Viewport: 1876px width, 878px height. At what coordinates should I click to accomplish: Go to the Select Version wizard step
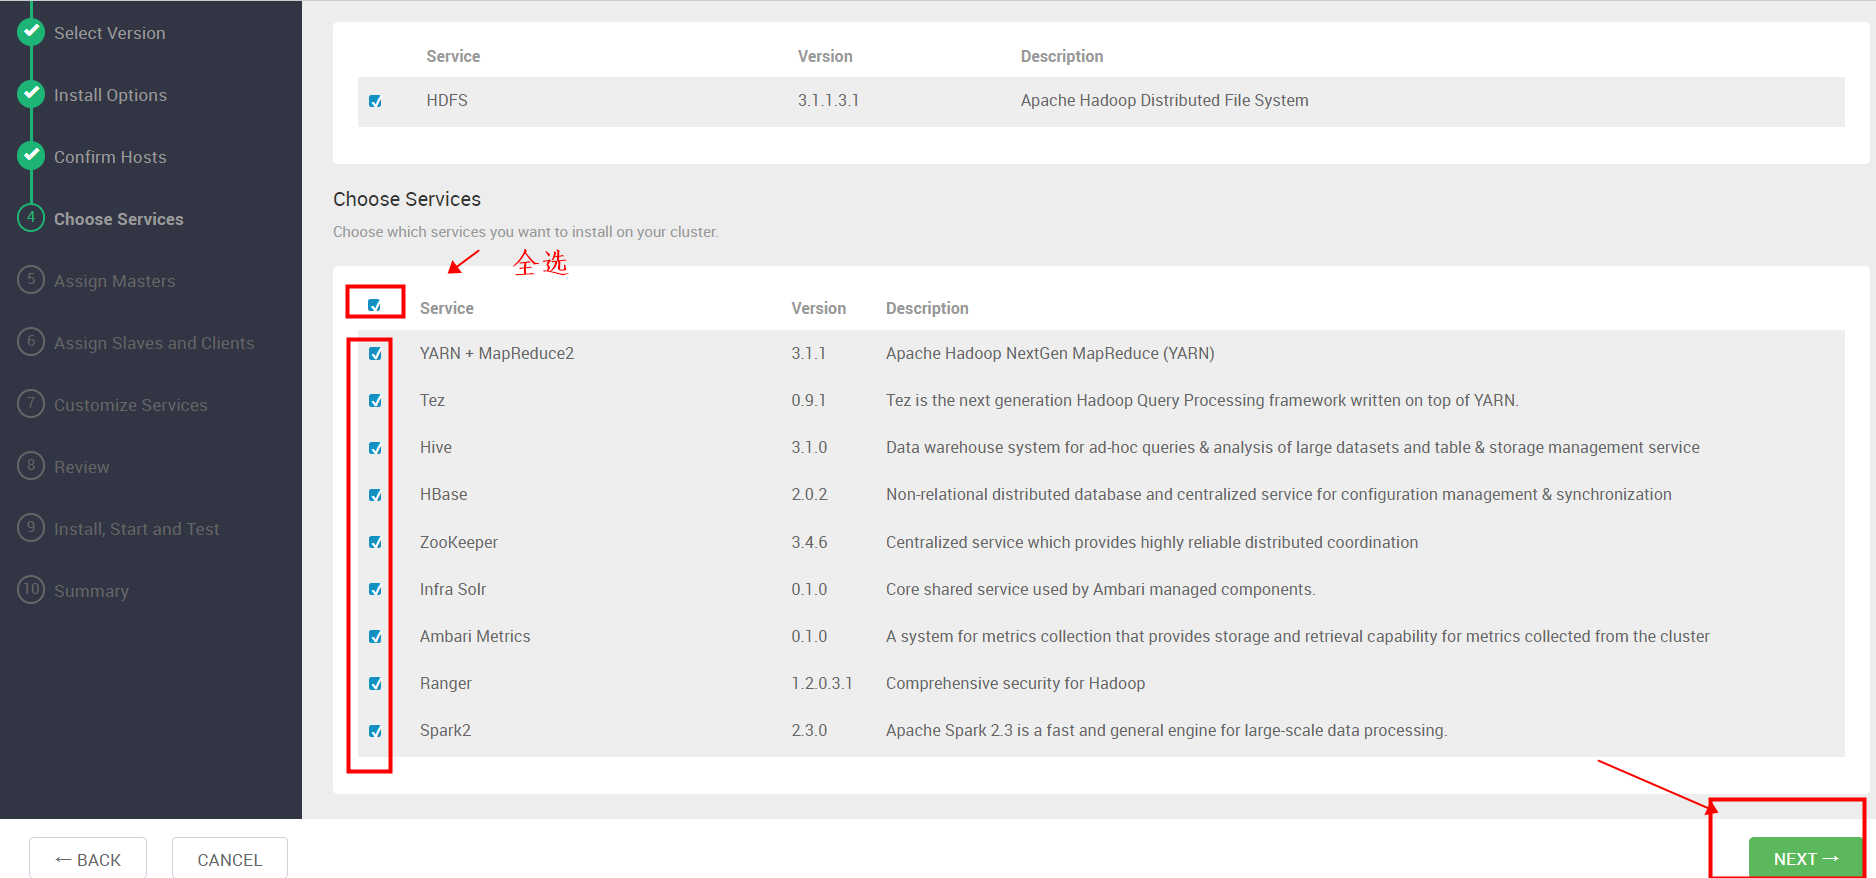110,33
